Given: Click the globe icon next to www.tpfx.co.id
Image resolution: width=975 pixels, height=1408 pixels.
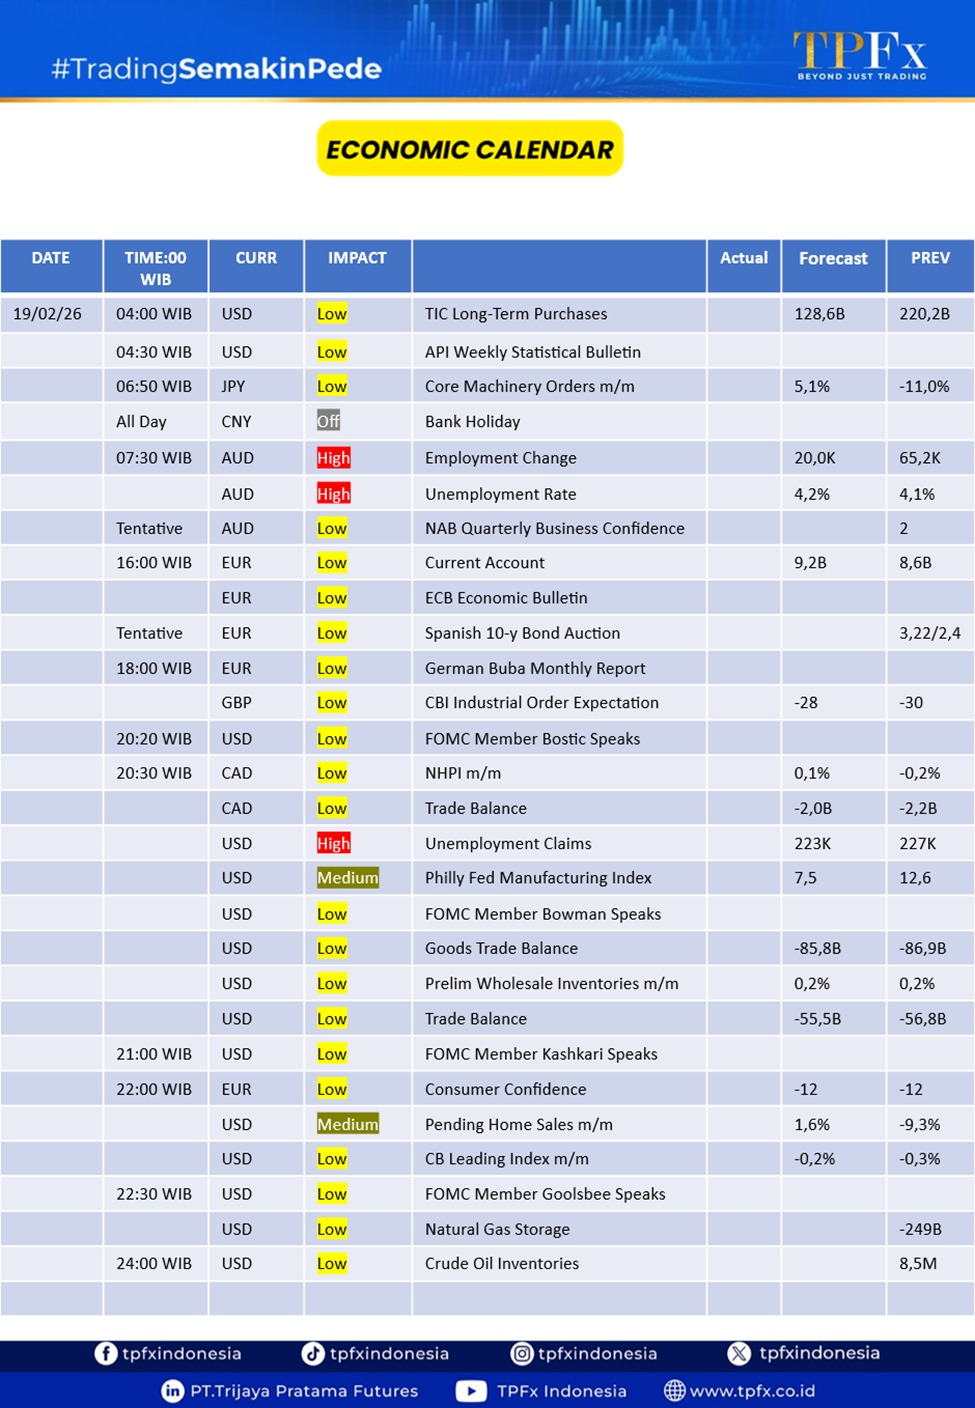Looking at the screenshot, I should coord(675,1391).
